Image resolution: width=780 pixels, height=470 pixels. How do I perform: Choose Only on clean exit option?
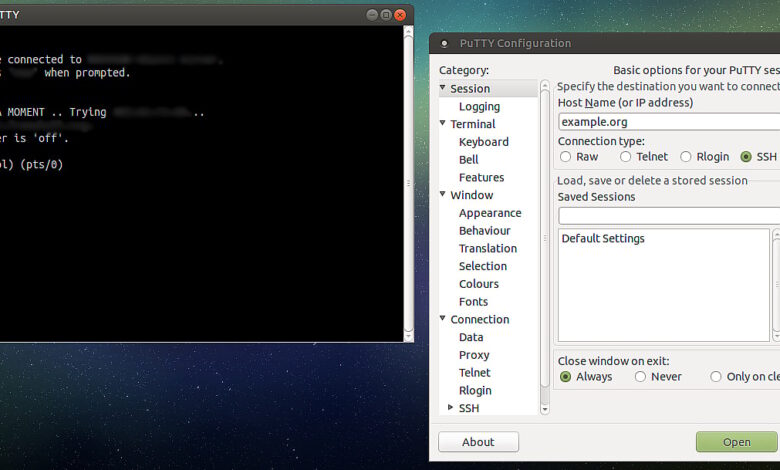point(715,376)
